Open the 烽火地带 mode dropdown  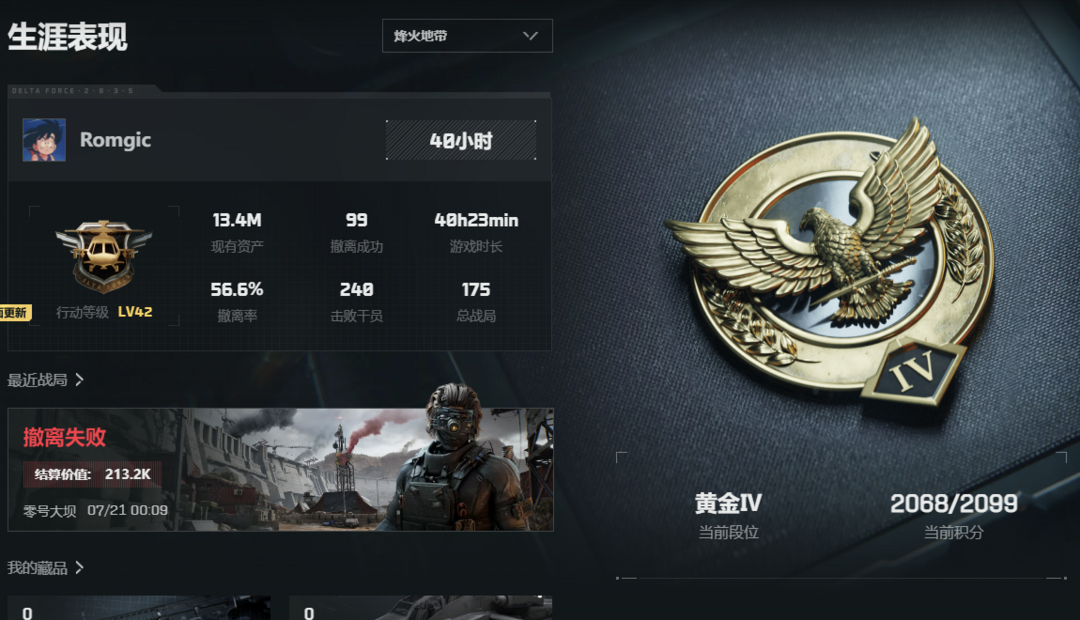[467, 36]
